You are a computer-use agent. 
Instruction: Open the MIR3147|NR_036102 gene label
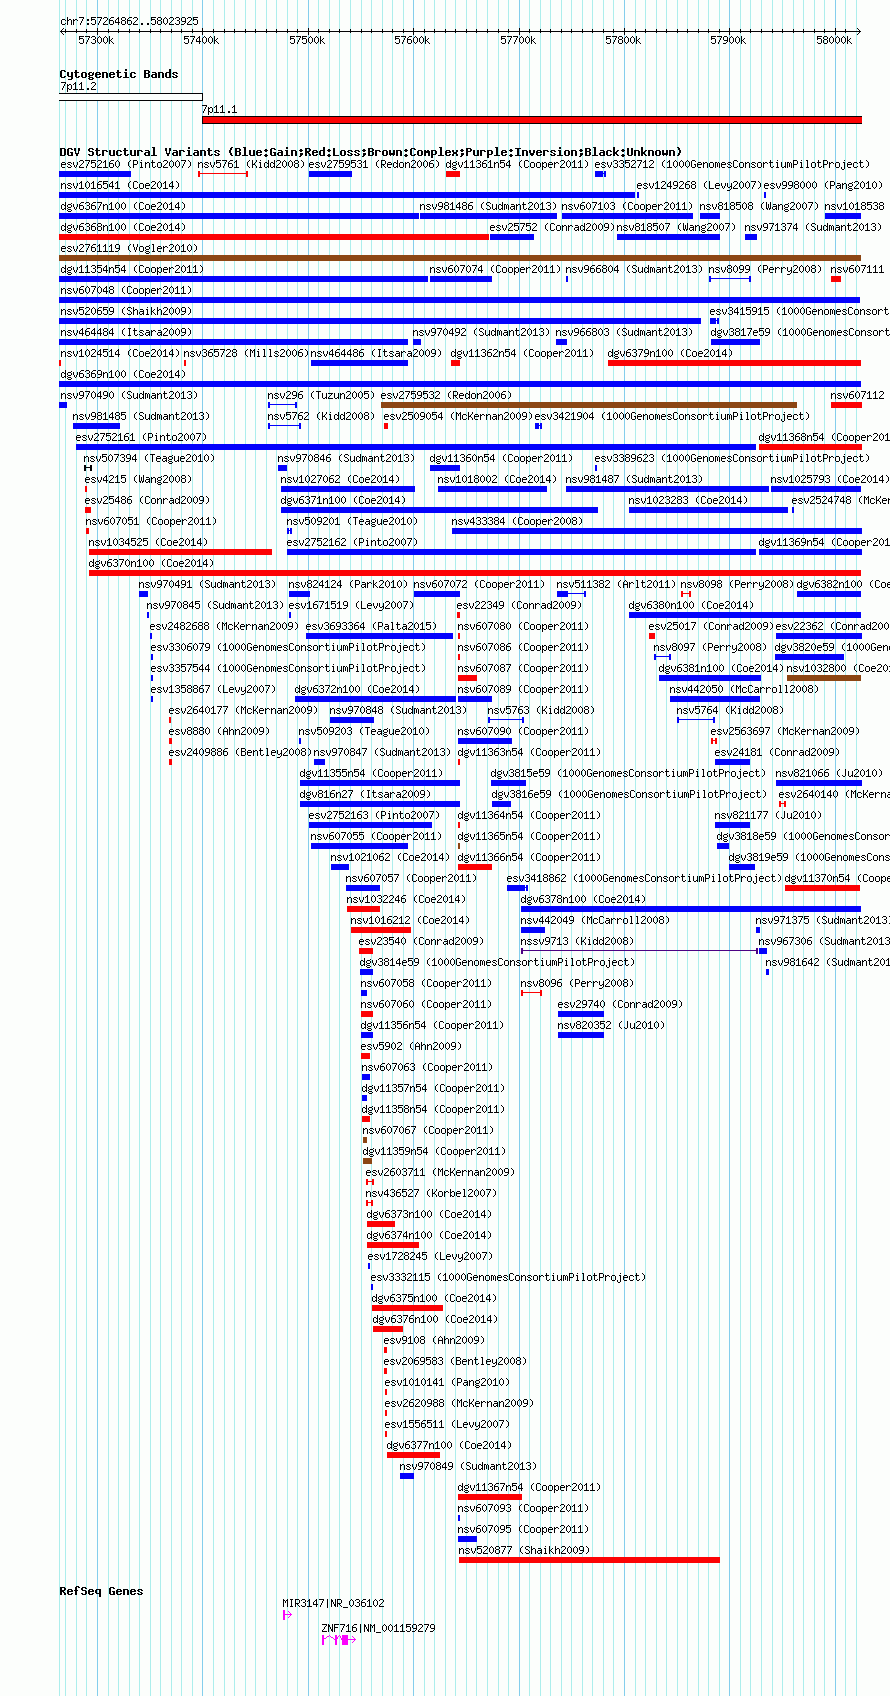point(333,1603)
